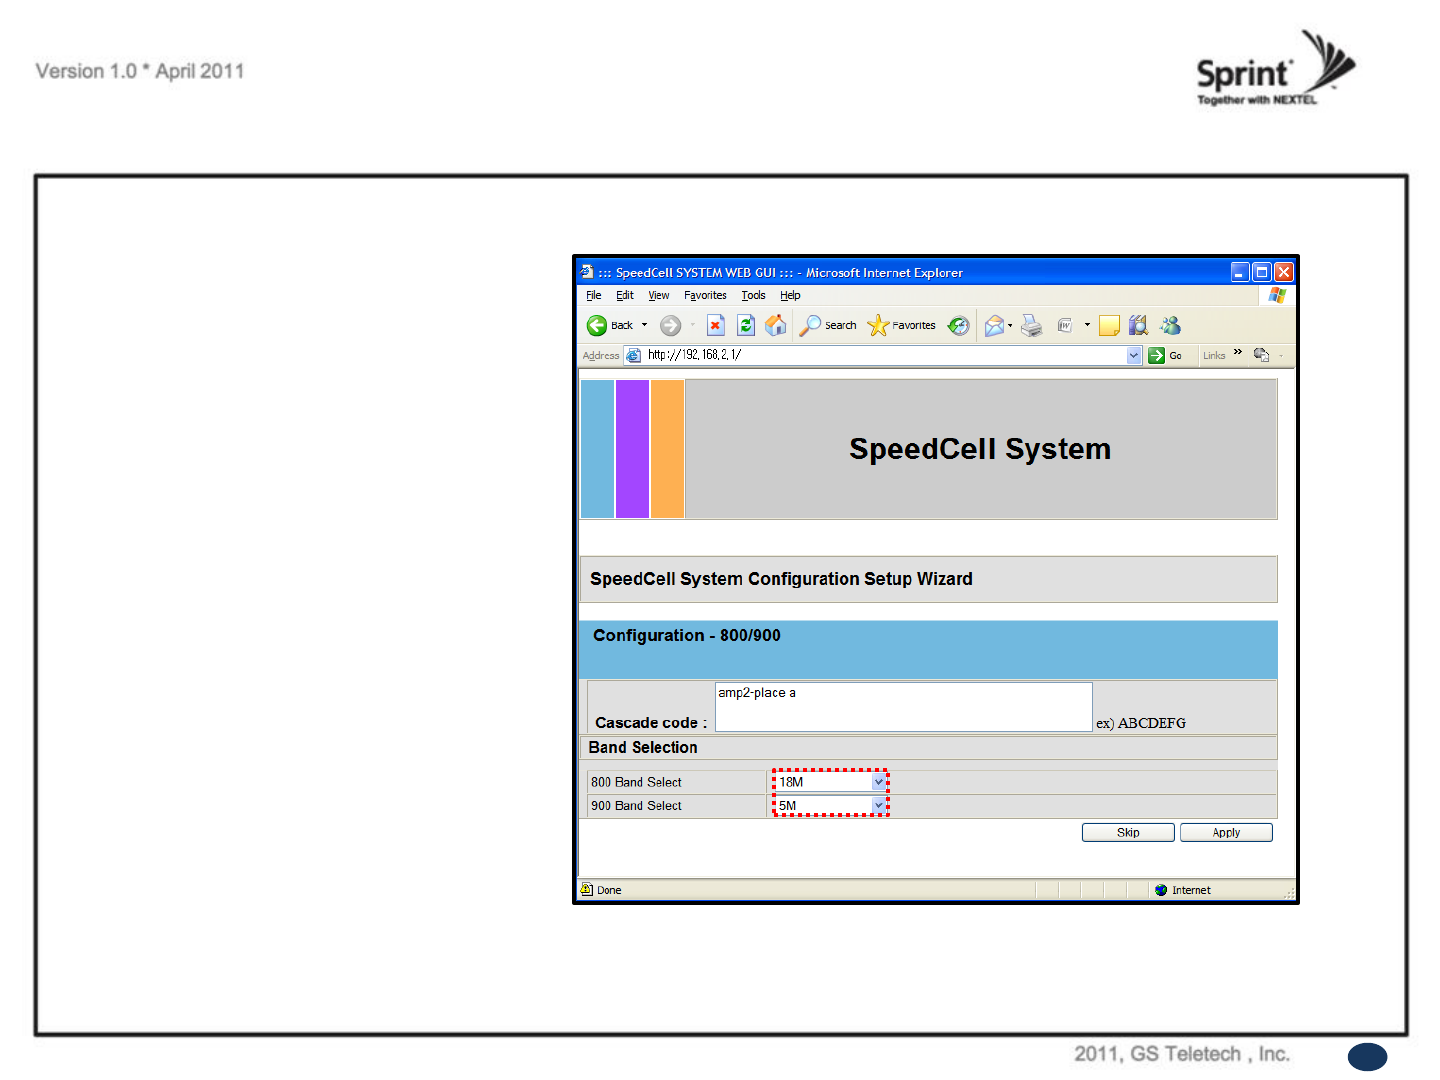
Task: Open the Help menu
Action: tap(790, 295)
